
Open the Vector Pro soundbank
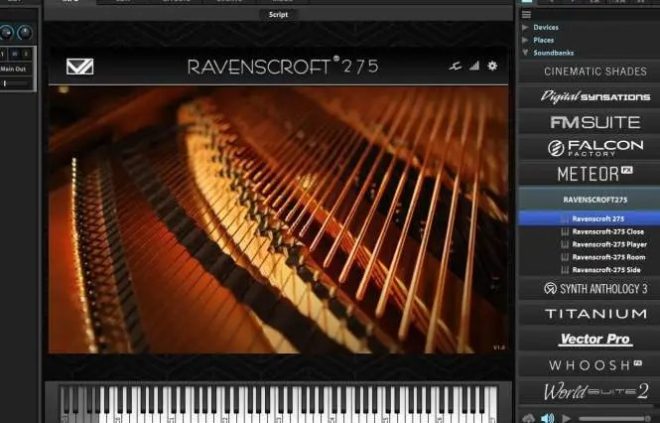589,339
